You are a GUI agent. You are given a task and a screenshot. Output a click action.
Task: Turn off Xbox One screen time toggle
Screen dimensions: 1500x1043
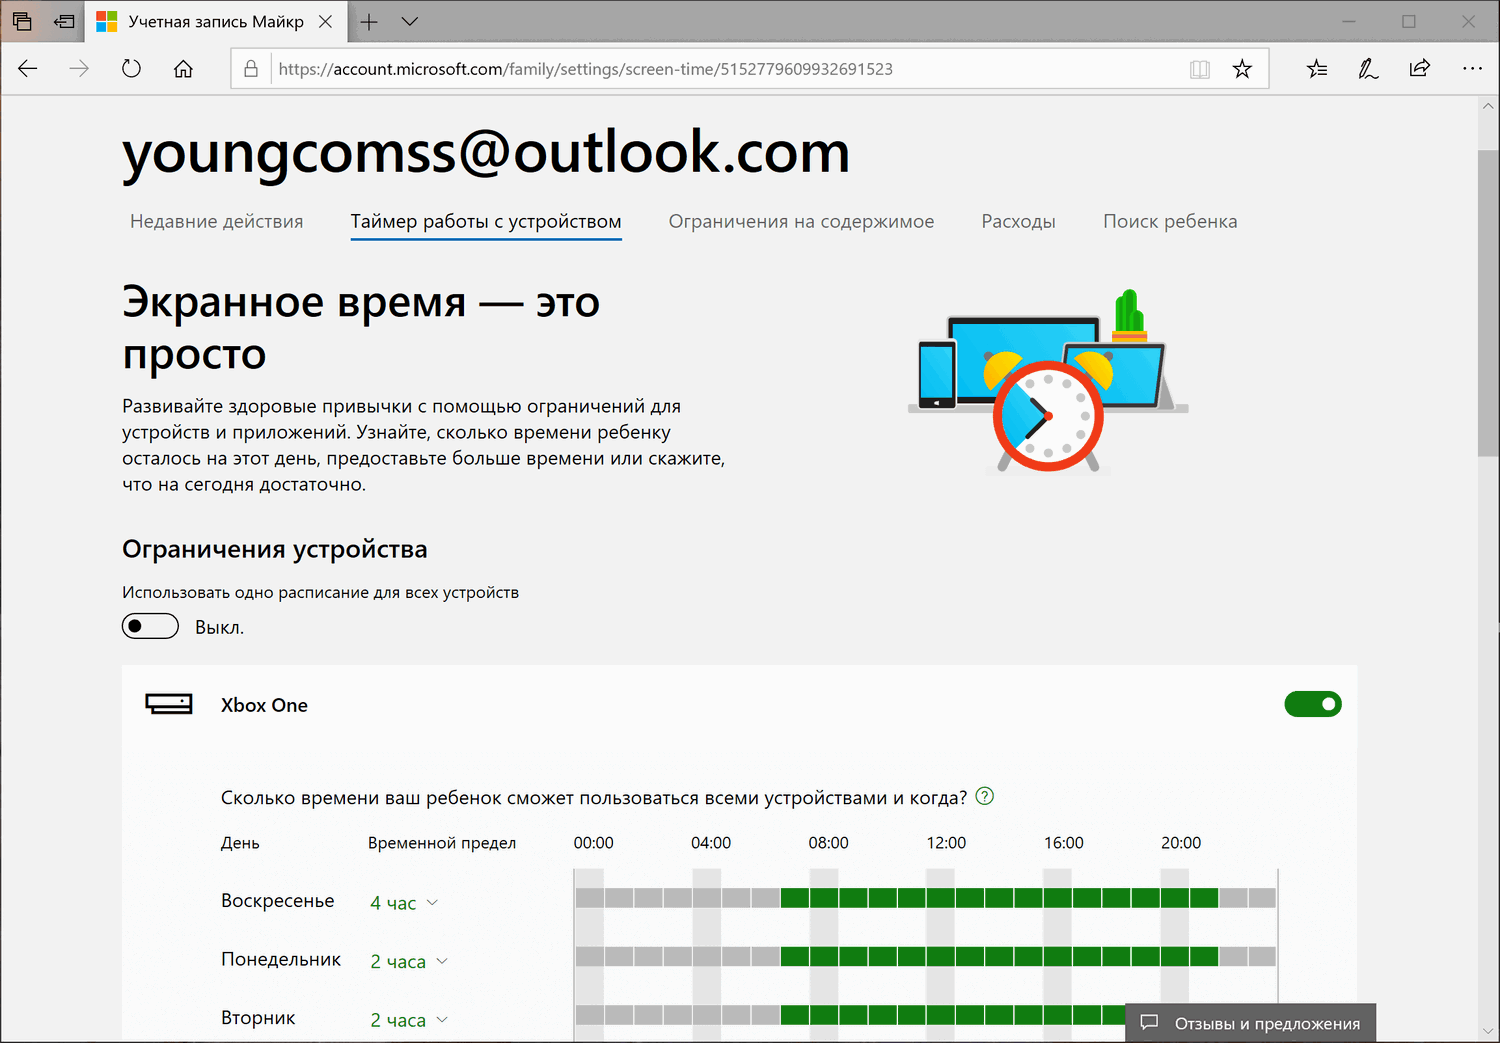coord(1313,704)
